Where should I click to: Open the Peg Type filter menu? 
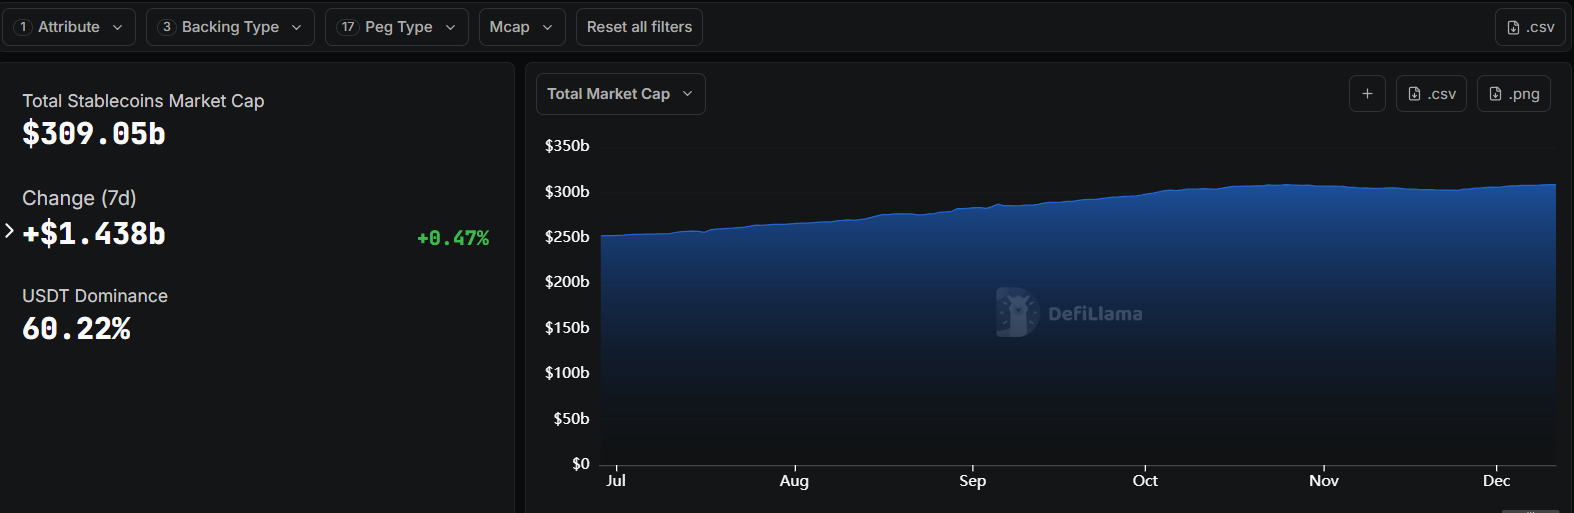point(397,27)
